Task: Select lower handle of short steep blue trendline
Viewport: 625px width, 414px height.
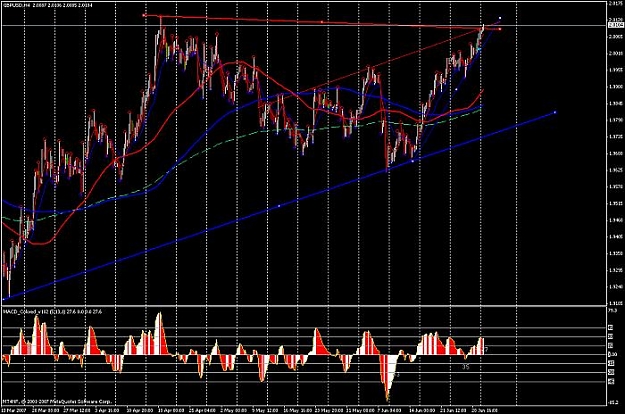Action: pyautogui.click(x=413, y=161)
